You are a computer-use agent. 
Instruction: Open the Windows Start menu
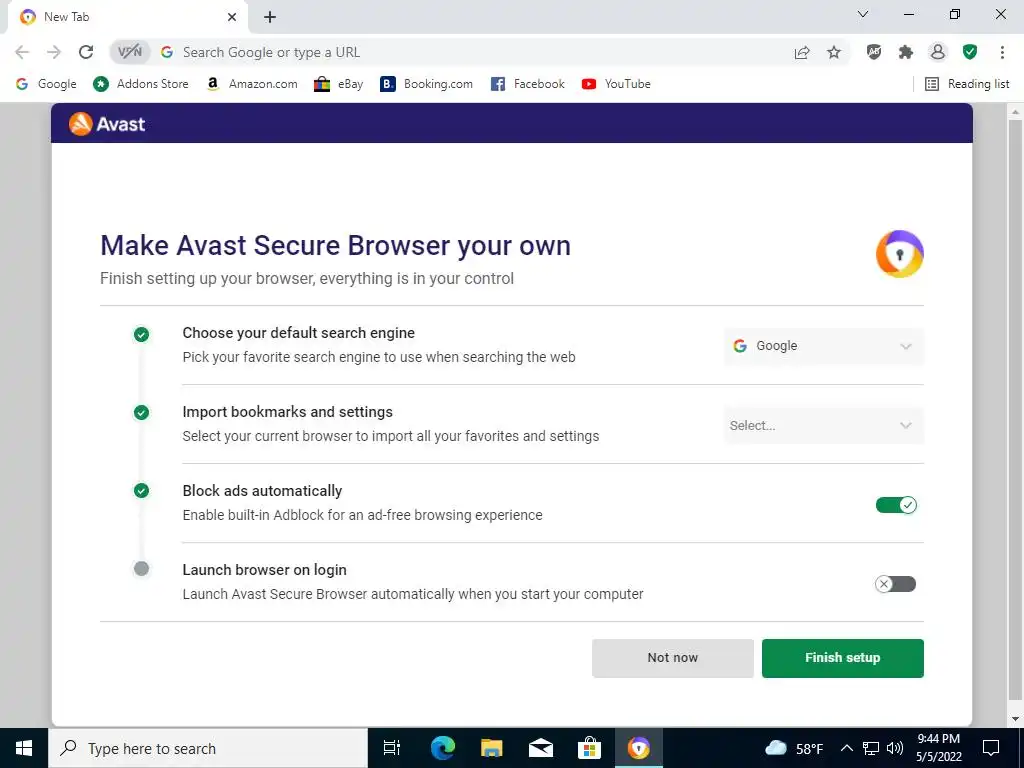tap(24, 748)
